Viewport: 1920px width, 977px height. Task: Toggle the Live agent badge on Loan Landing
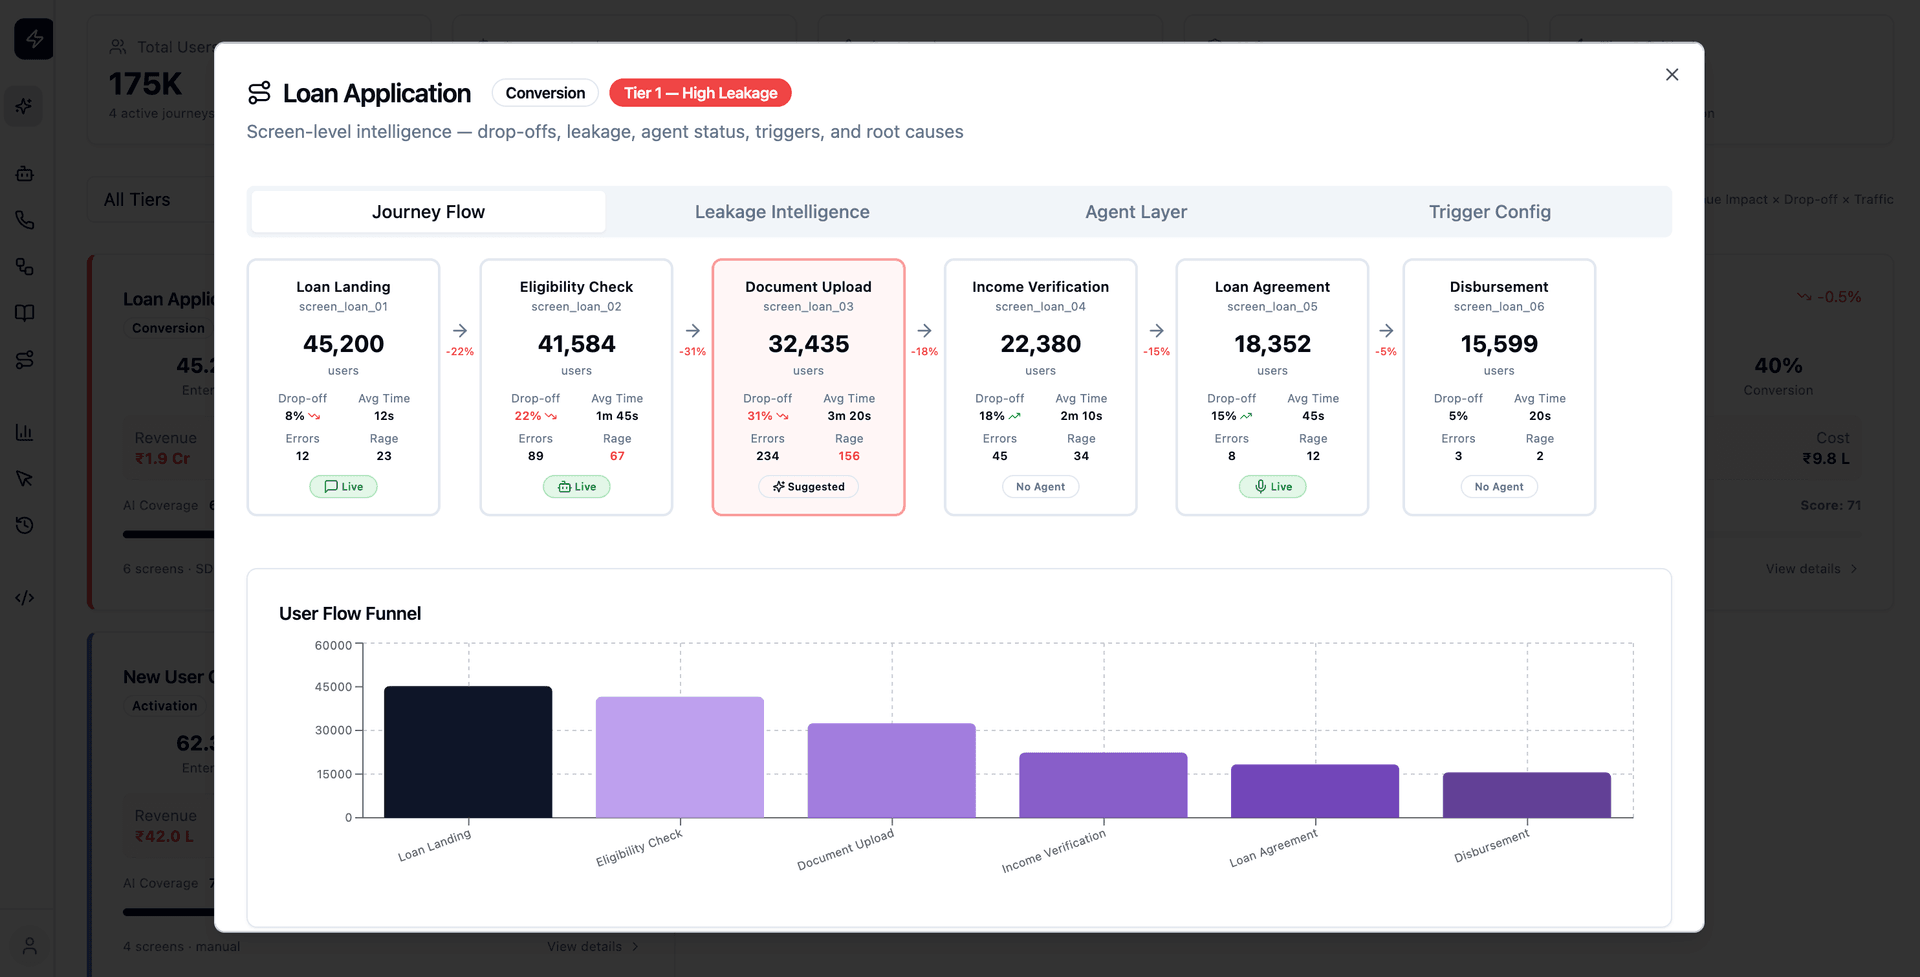click(343, 486)
